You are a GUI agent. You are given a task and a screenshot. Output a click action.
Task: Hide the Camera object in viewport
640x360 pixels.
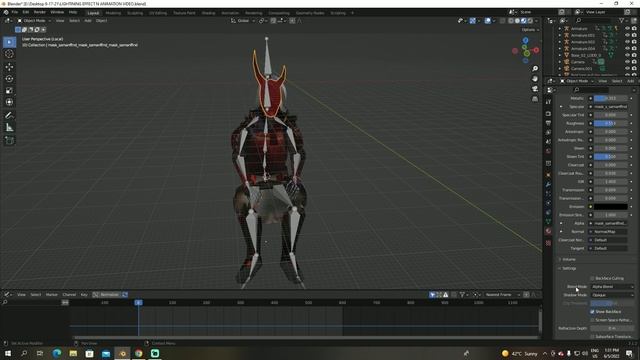(627, 62)
